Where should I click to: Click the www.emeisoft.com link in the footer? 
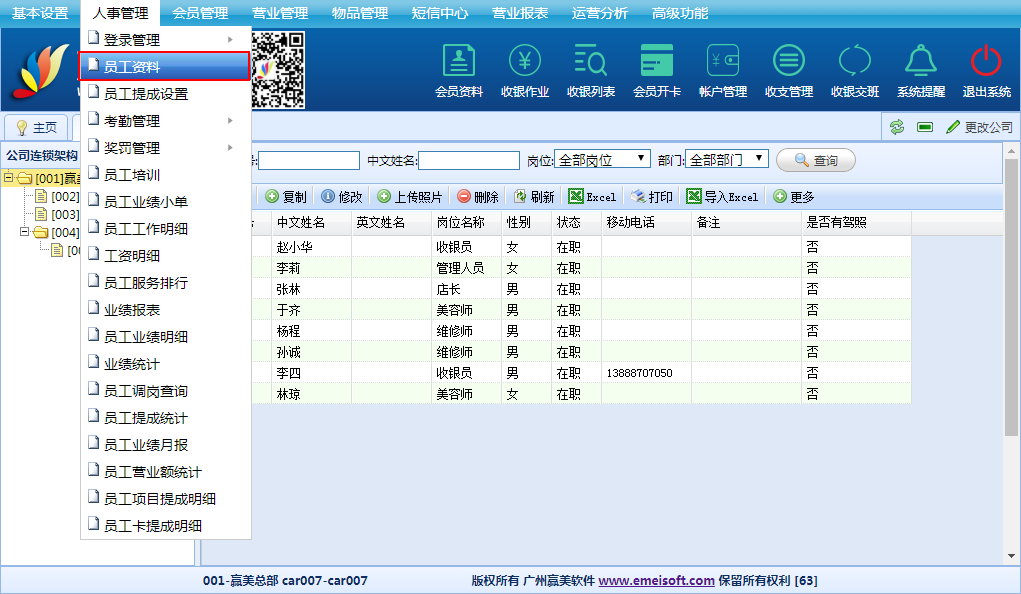[656, 580]
